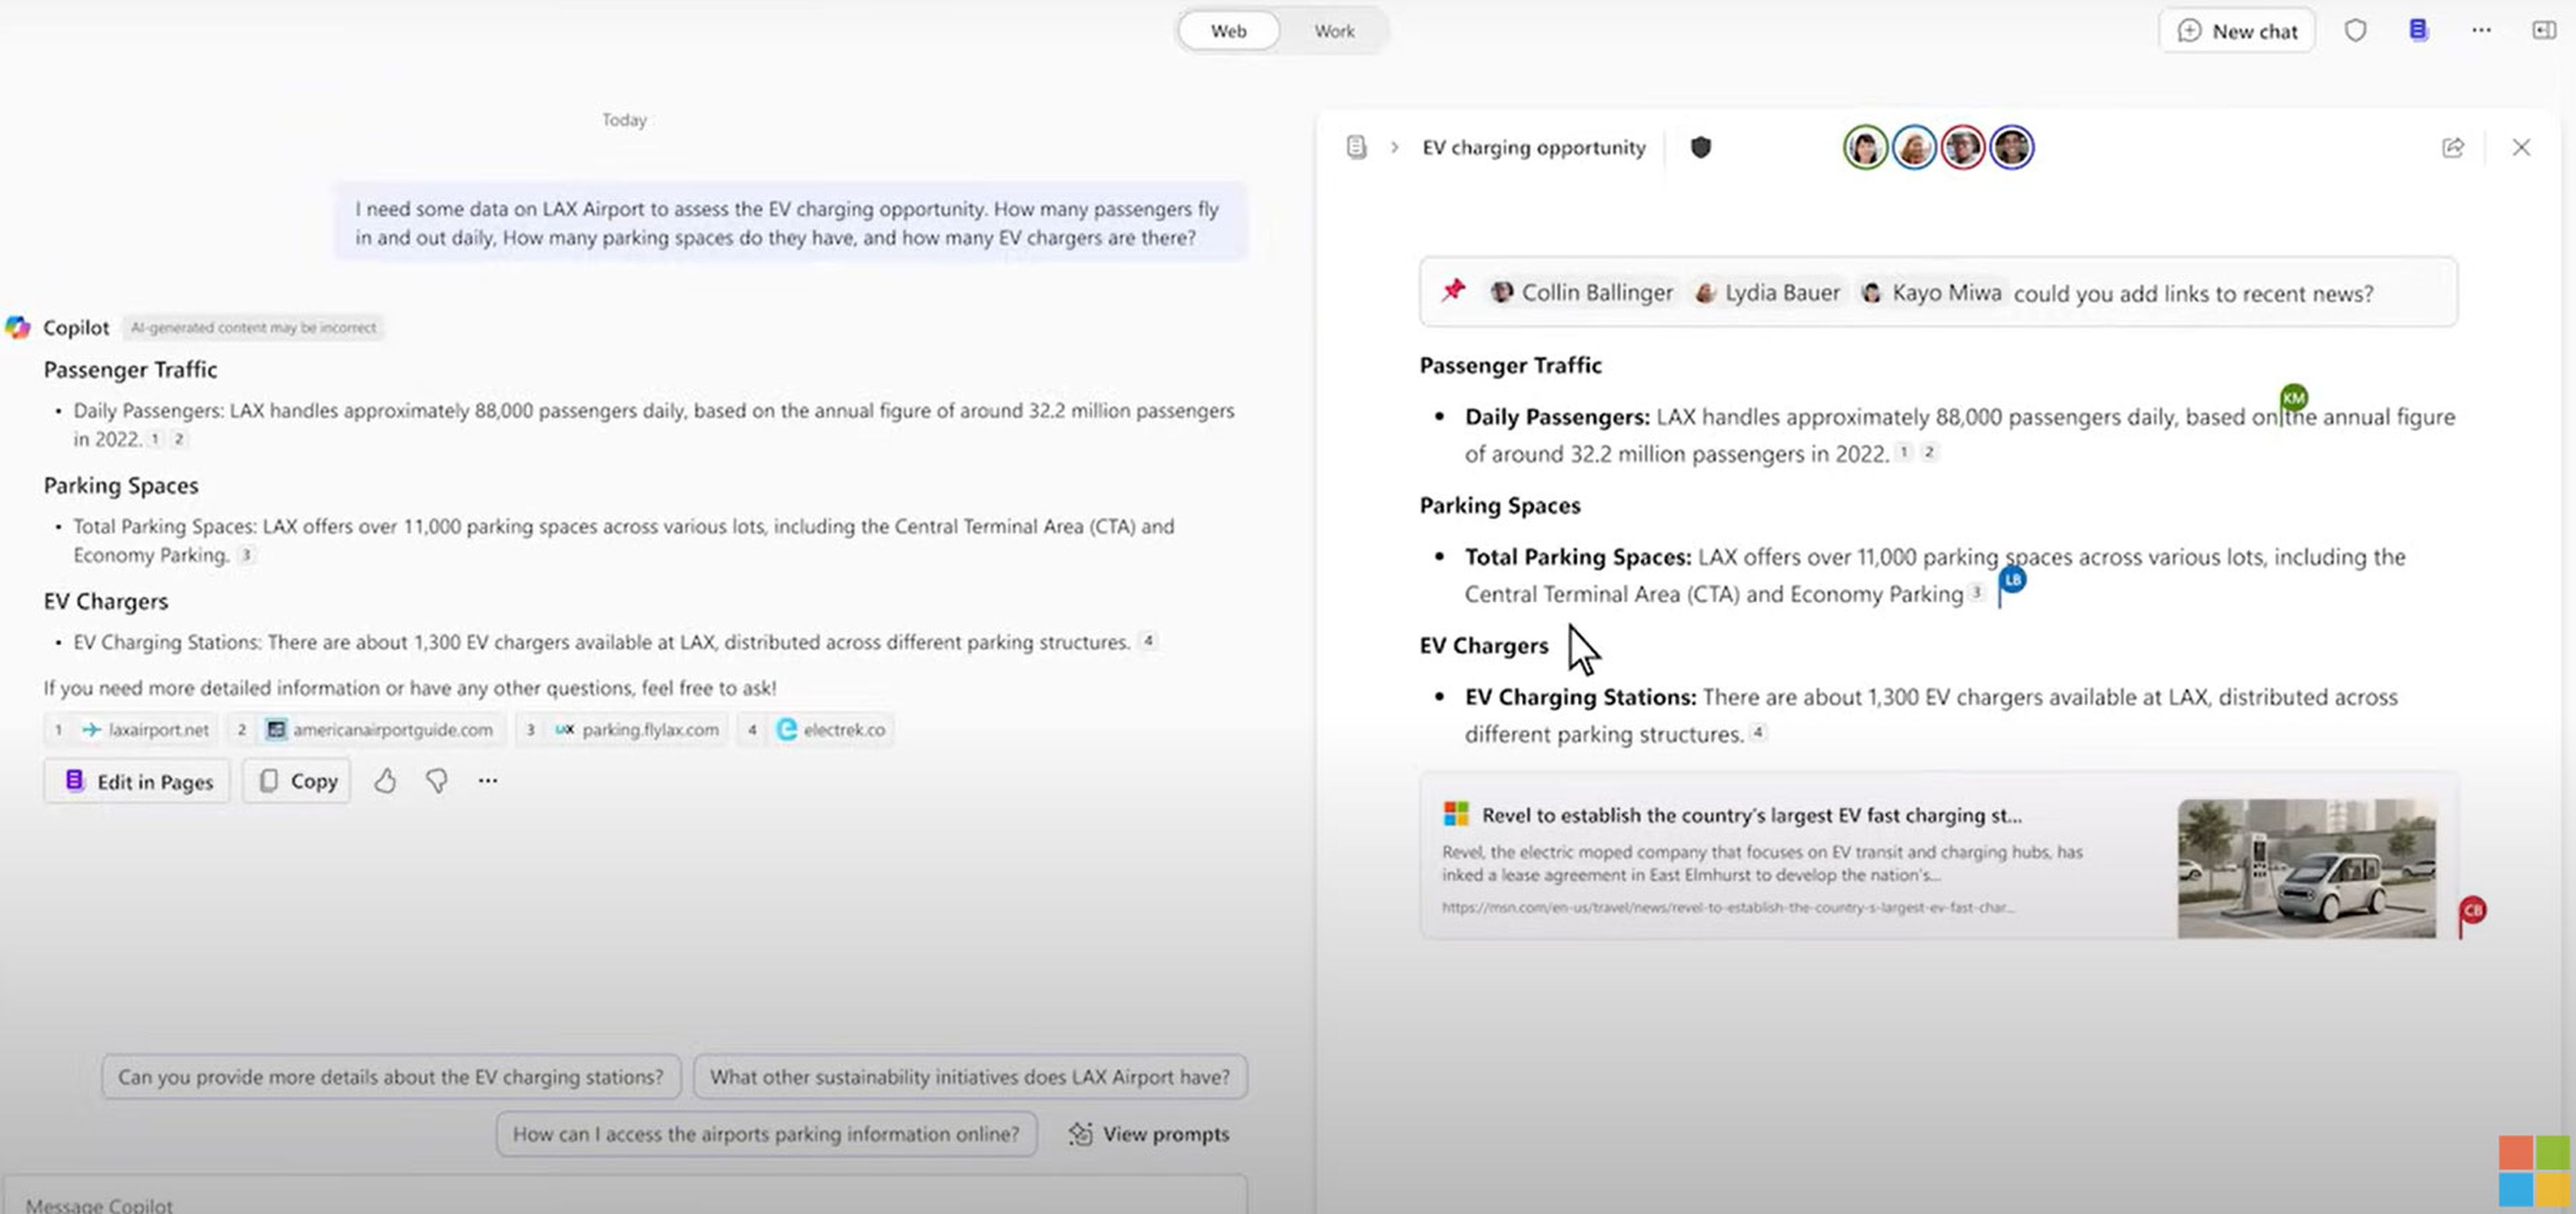The height and width of the screenshot is (1214, 2576).
Task: Open electrek.co source reference
Action: click(816, 729)
